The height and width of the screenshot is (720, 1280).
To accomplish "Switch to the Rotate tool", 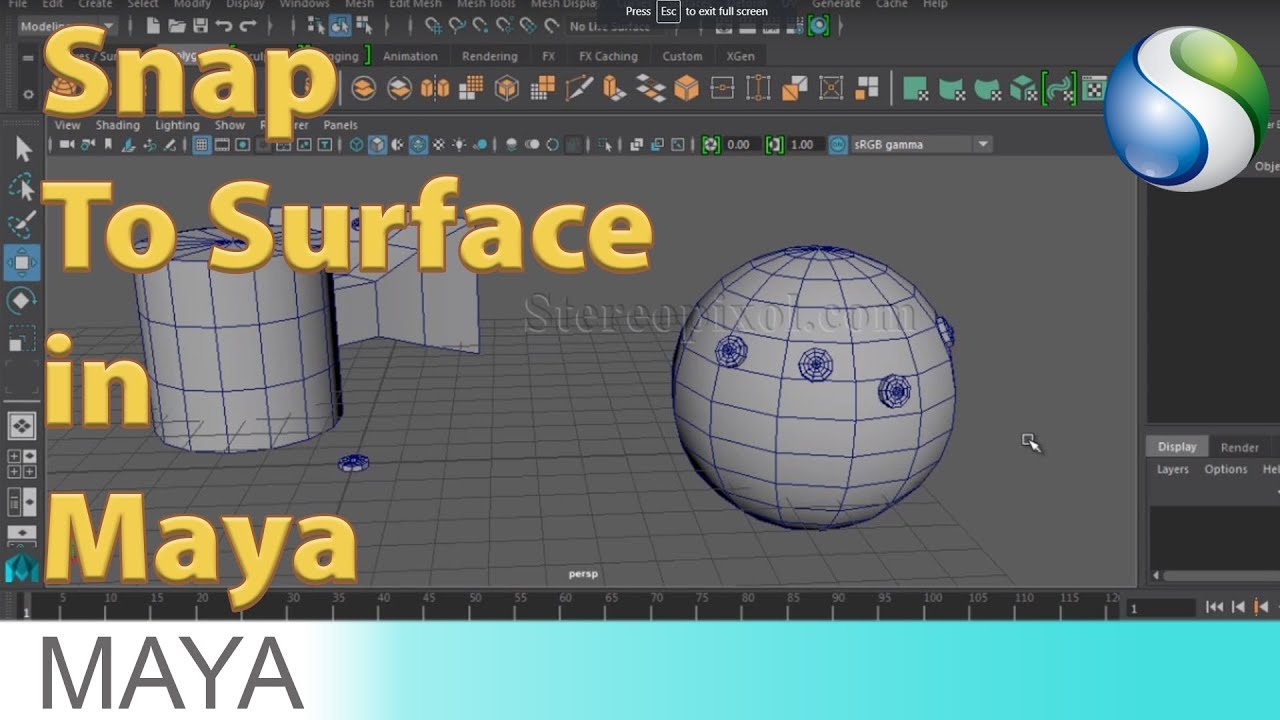I will point(23,301).
